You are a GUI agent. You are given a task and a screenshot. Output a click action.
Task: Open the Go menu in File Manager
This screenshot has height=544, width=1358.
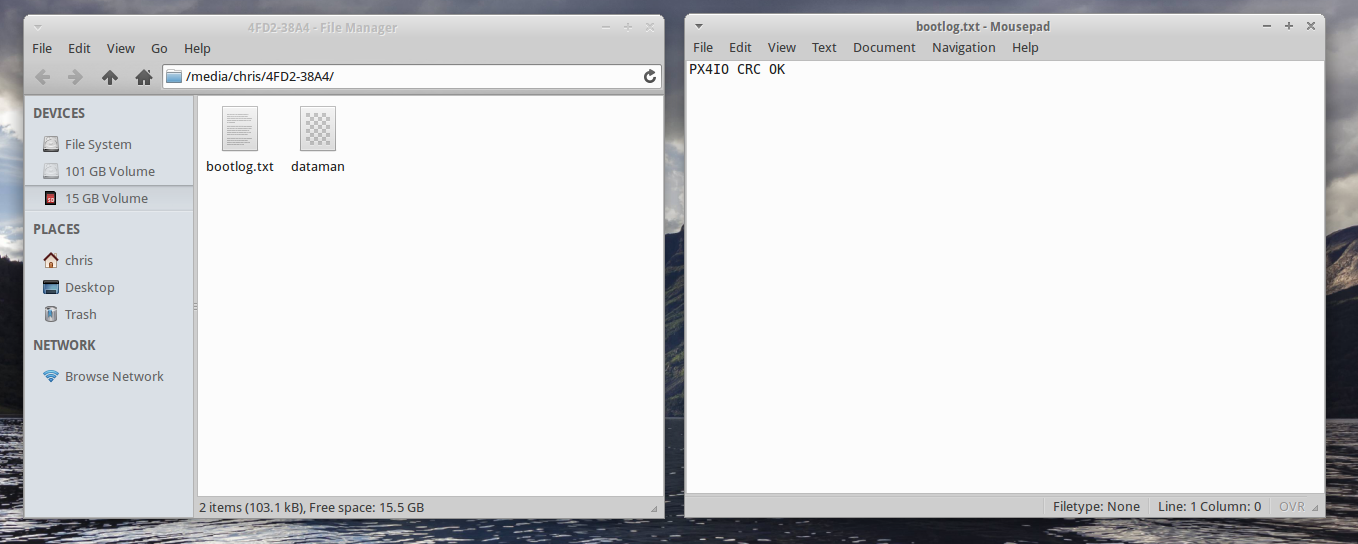(x=159, y=48)
